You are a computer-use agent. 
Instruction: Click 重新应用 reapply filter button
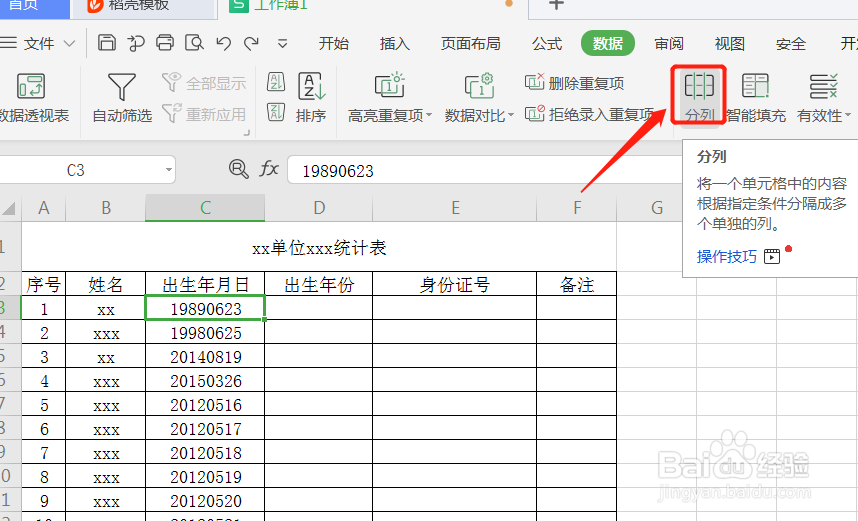[x=204, y=114]
